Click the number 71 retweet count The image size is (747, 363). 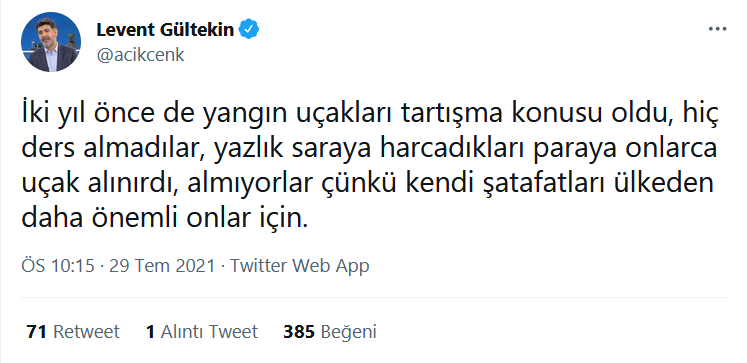36,332
